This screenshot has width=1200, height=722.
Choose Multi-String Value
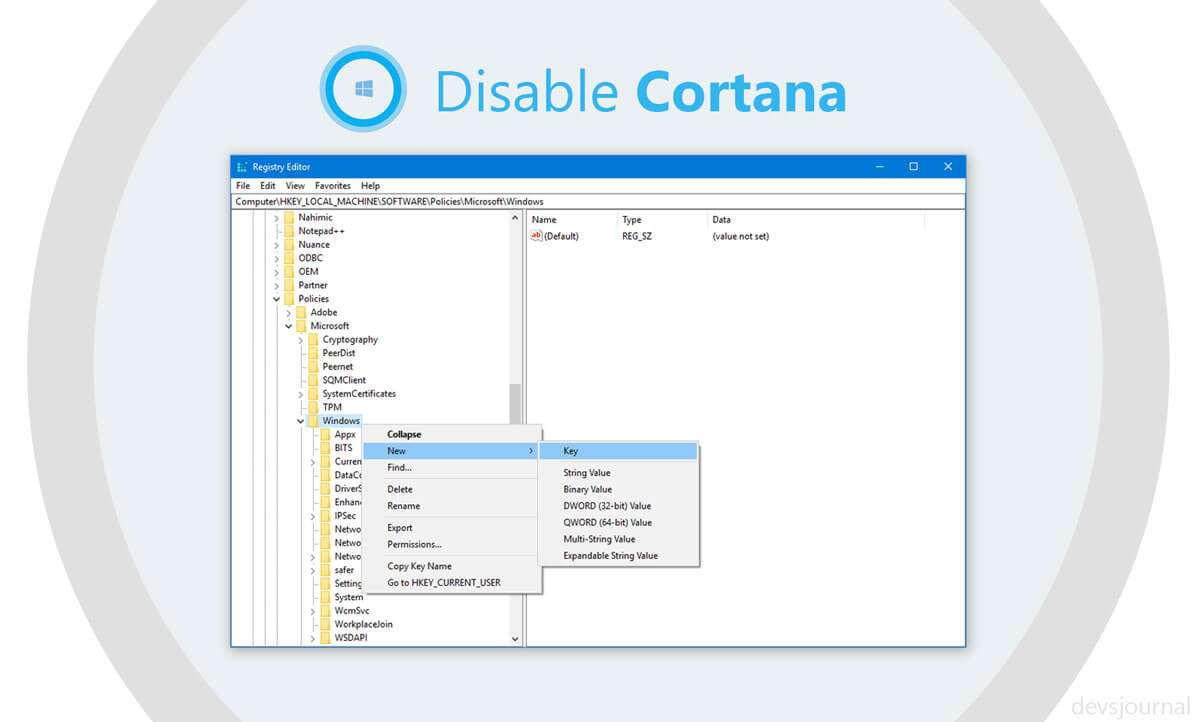[x=618, y=539]
